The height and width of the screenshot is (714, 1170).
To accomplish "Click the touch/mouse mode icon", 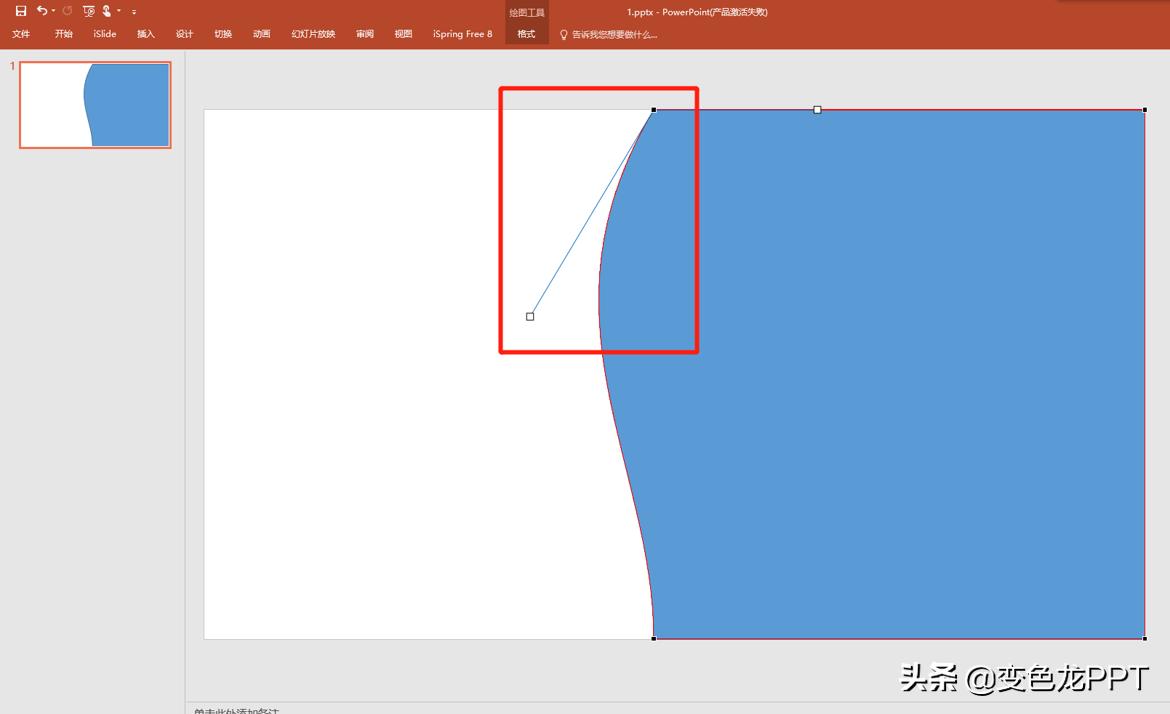I will coord(107,10).
